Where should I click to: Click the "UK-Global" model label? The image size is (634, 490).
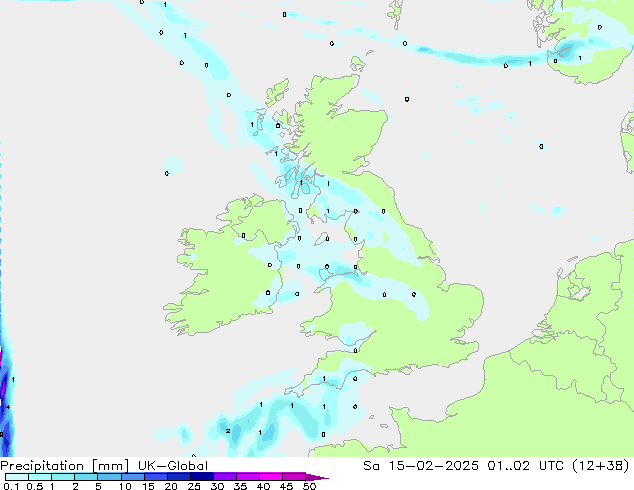tap(173, 466)
